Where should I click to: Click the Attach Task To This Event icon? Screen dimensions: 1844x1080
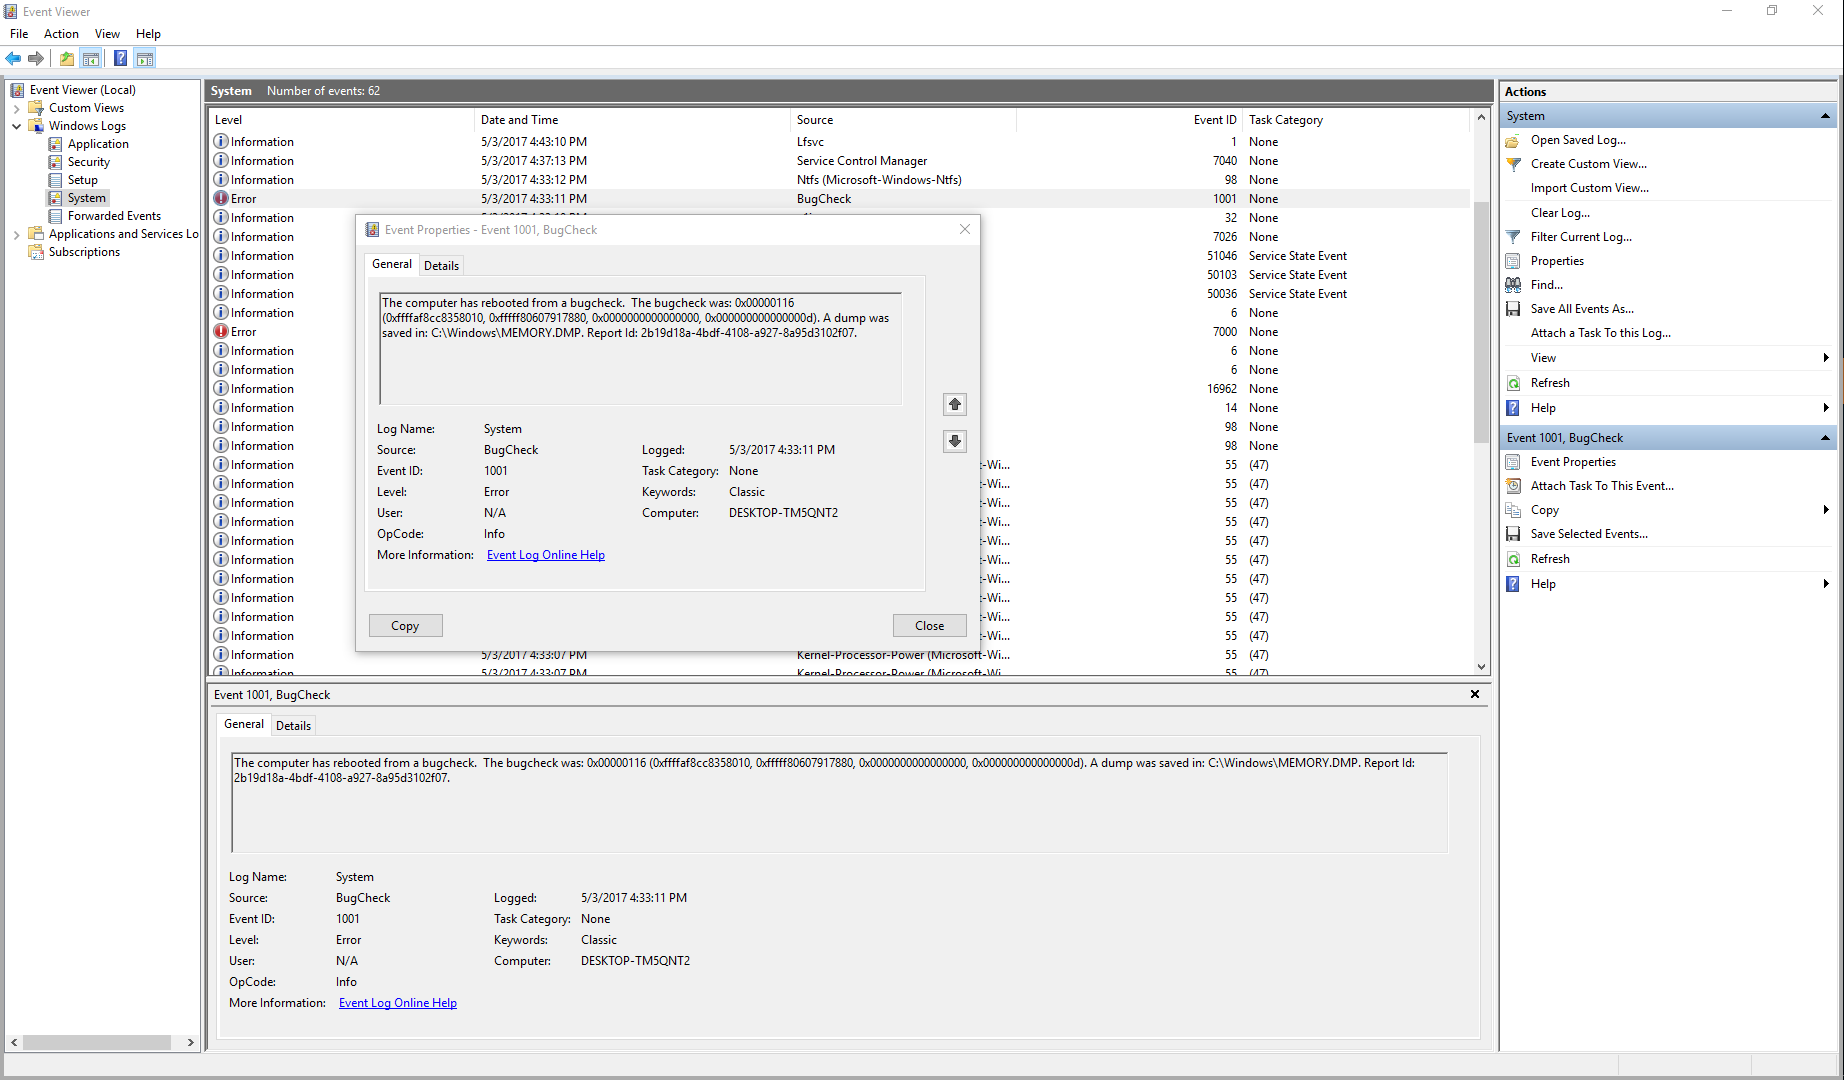[1513, 486]
